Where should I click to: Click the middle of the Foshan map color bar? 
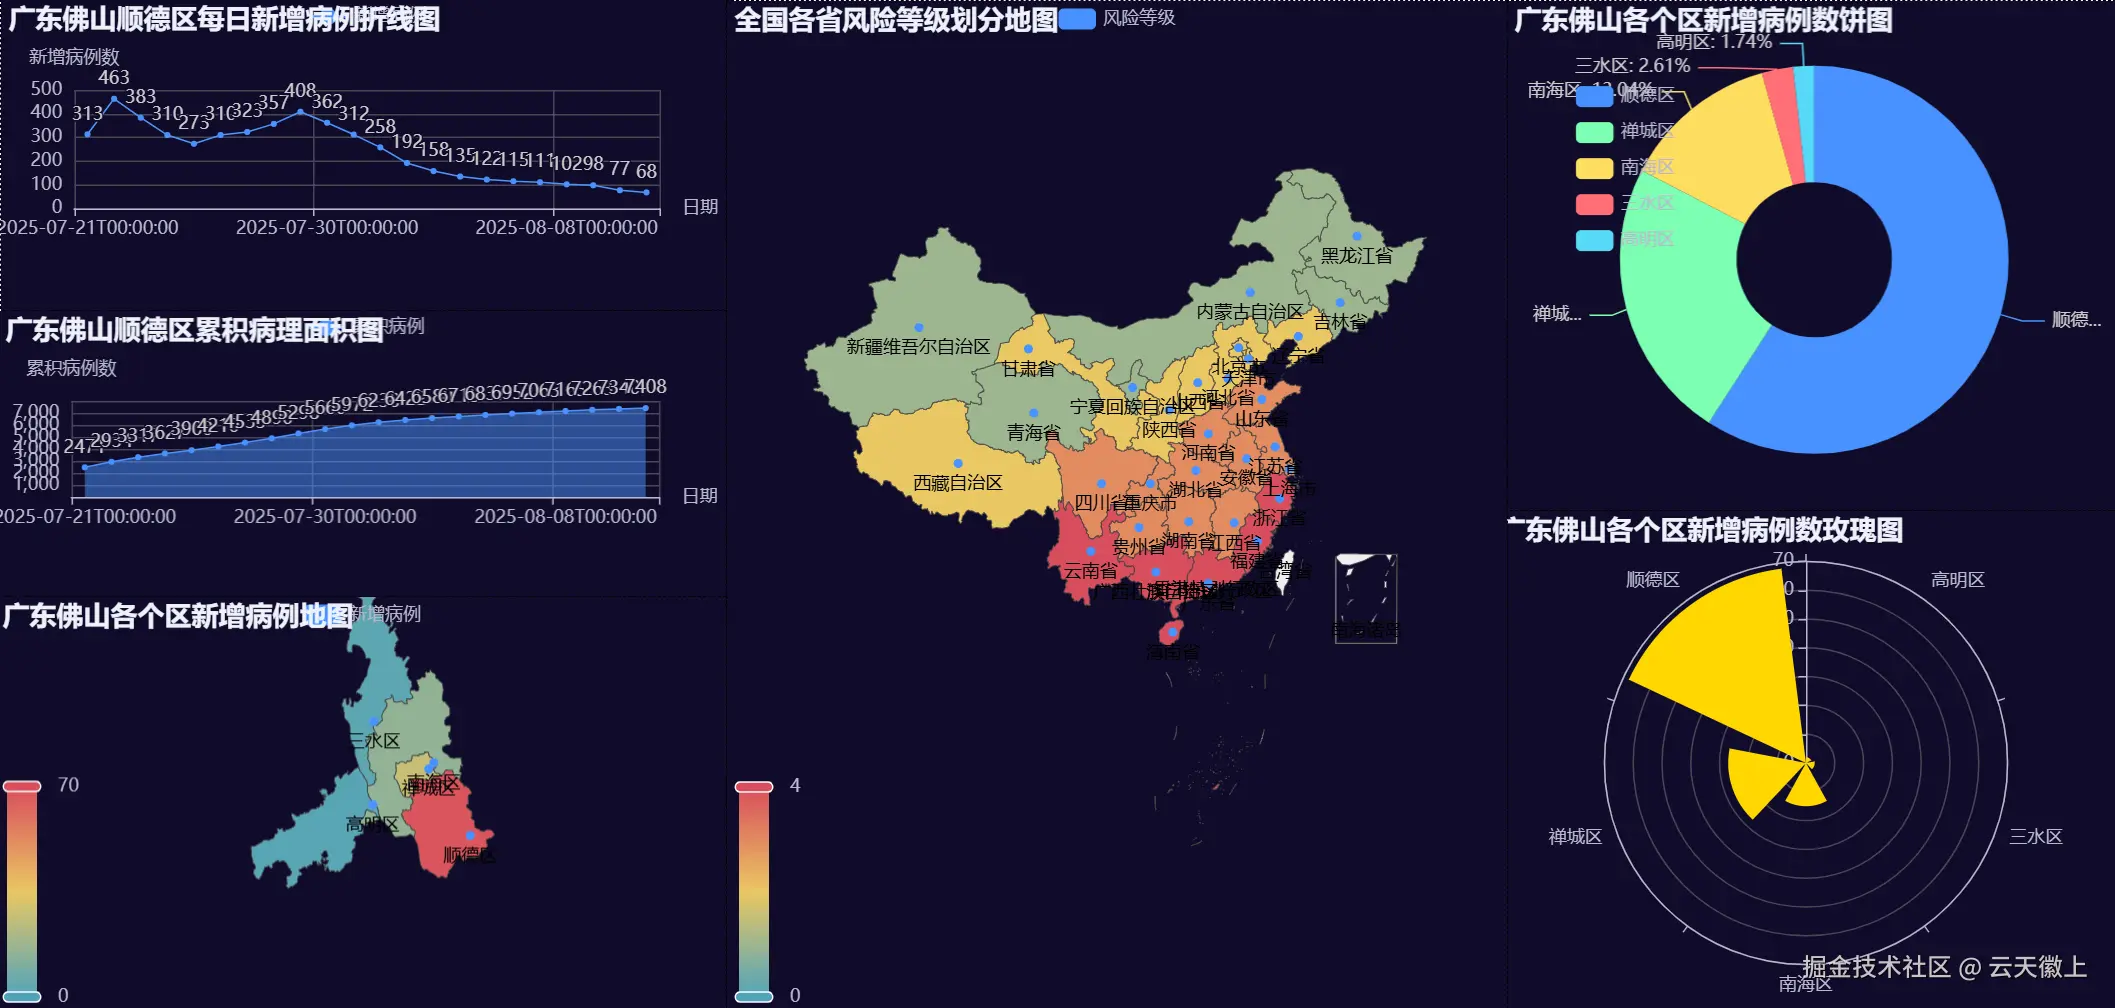pyautogui.click(x=22, y=891)
